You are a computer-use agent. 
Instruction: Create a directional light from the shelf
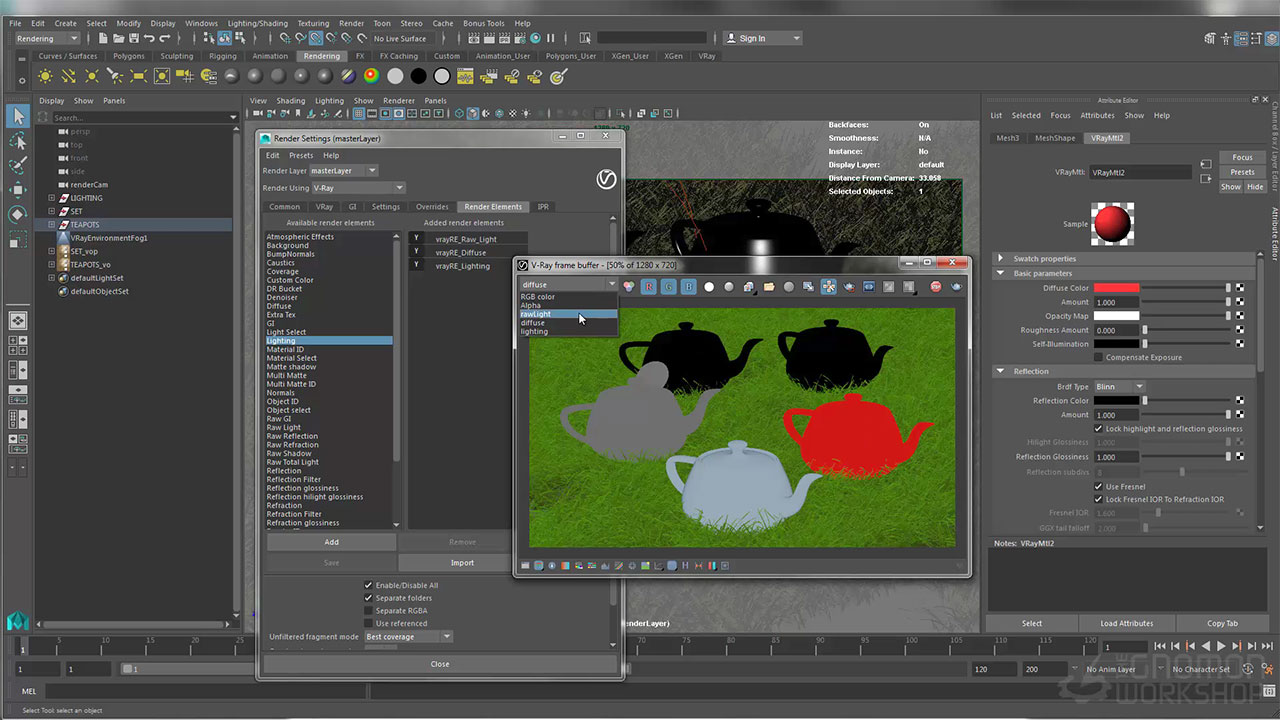coord(69,76)
